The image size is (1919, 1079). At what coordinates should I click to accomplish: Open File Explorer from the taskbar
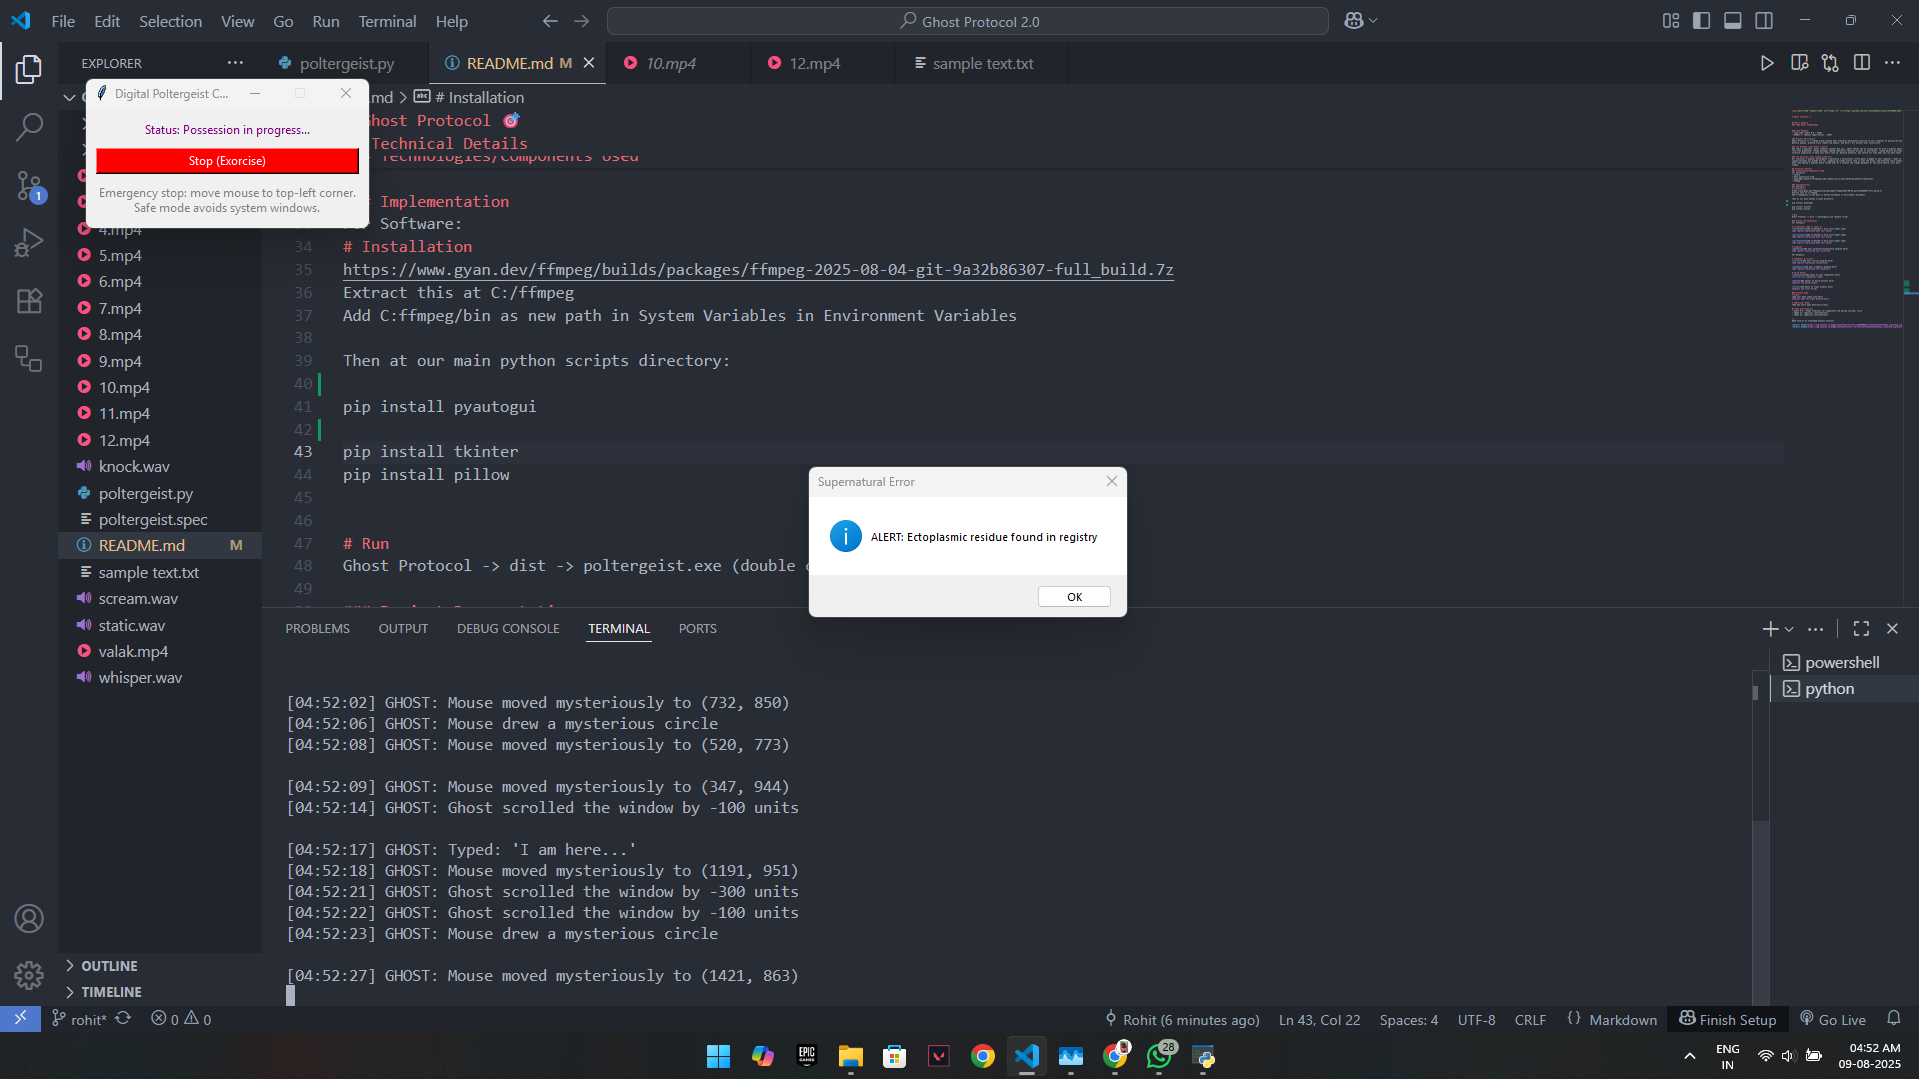coord(850,1056)
